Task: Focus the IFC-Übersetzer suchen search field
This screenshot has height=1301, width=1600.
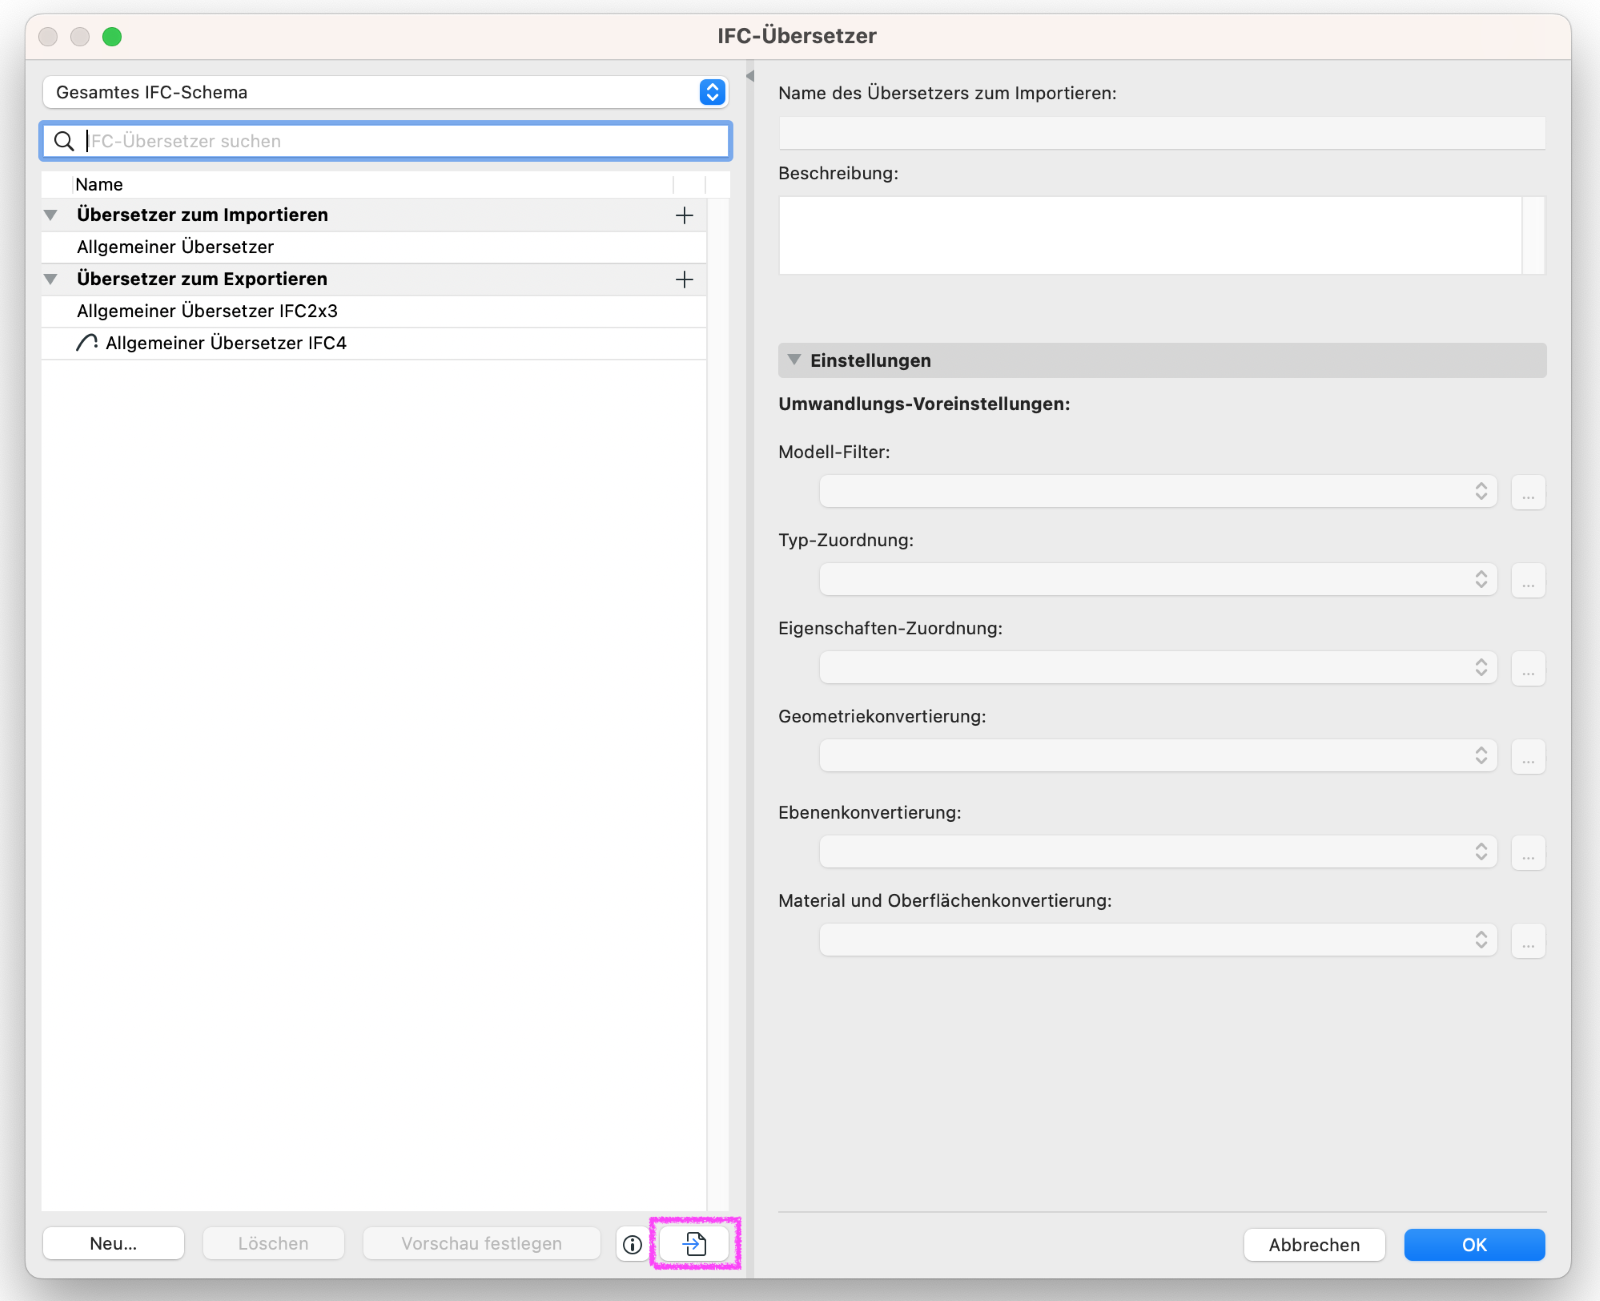Action: (x=400, y=141)
